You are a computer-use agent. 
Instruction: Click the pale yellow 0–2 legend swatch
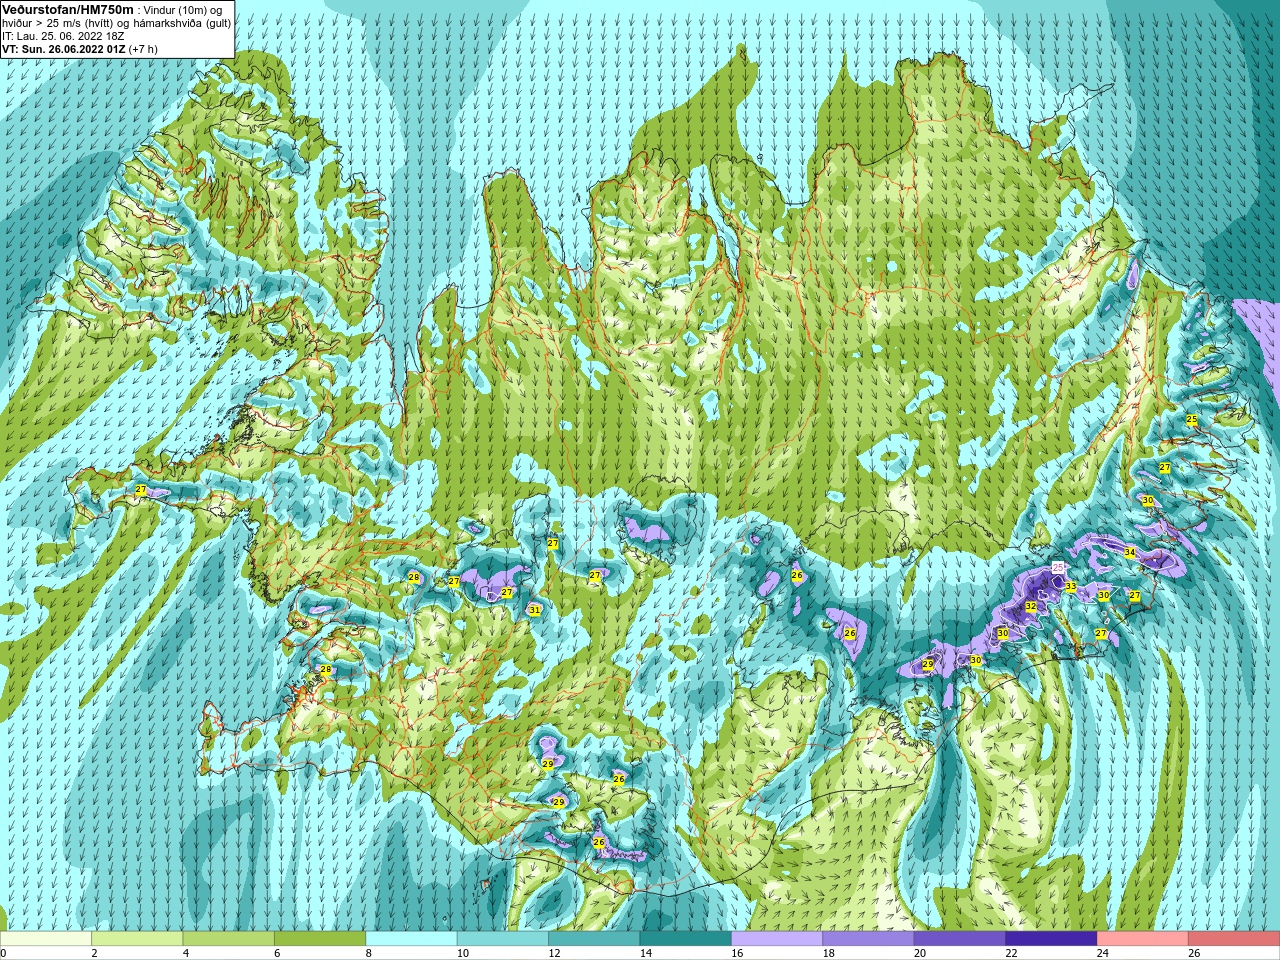point(46,939)
